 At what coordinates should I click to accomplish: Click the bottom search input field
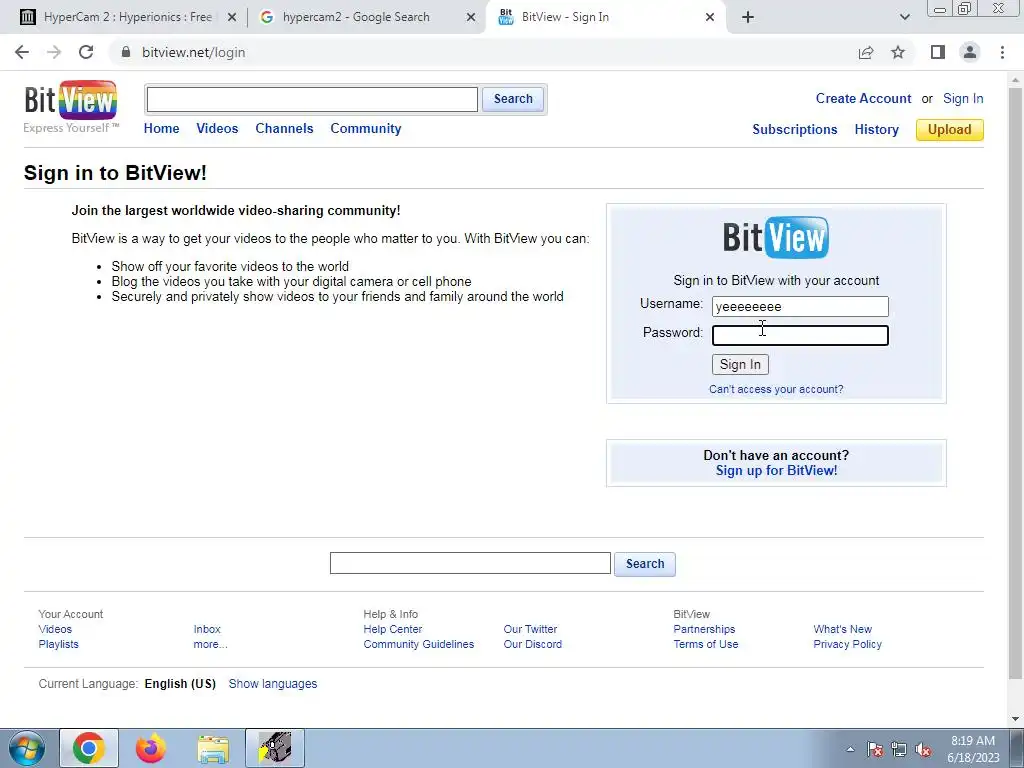[470, 563]
